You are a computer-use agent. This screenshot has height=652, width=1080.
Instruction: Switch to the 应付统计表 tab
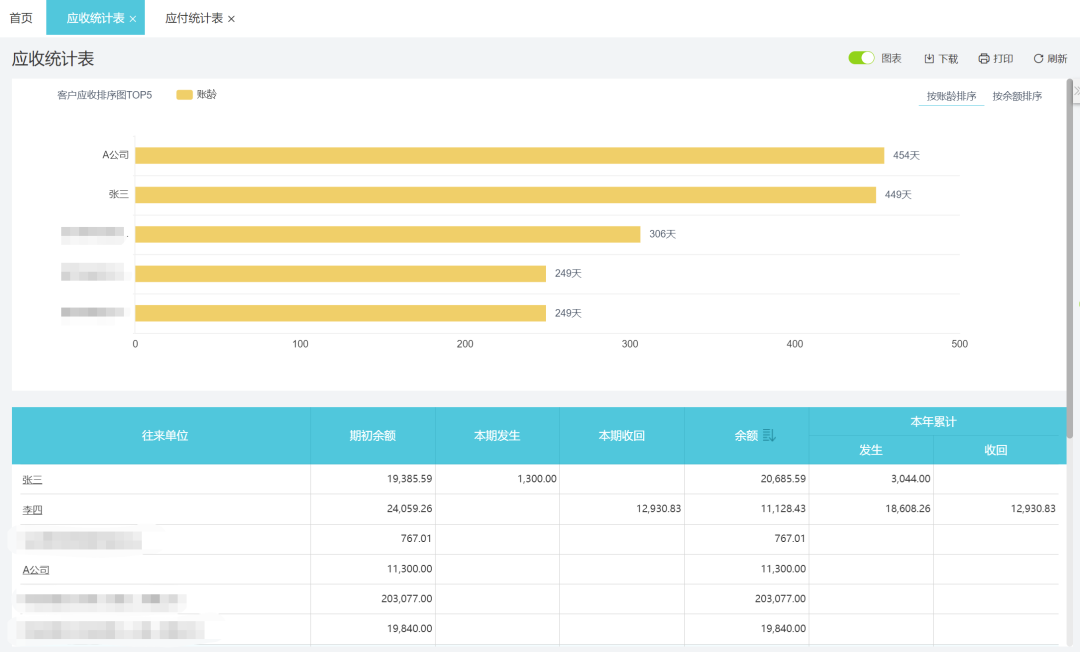coord(194,19)
